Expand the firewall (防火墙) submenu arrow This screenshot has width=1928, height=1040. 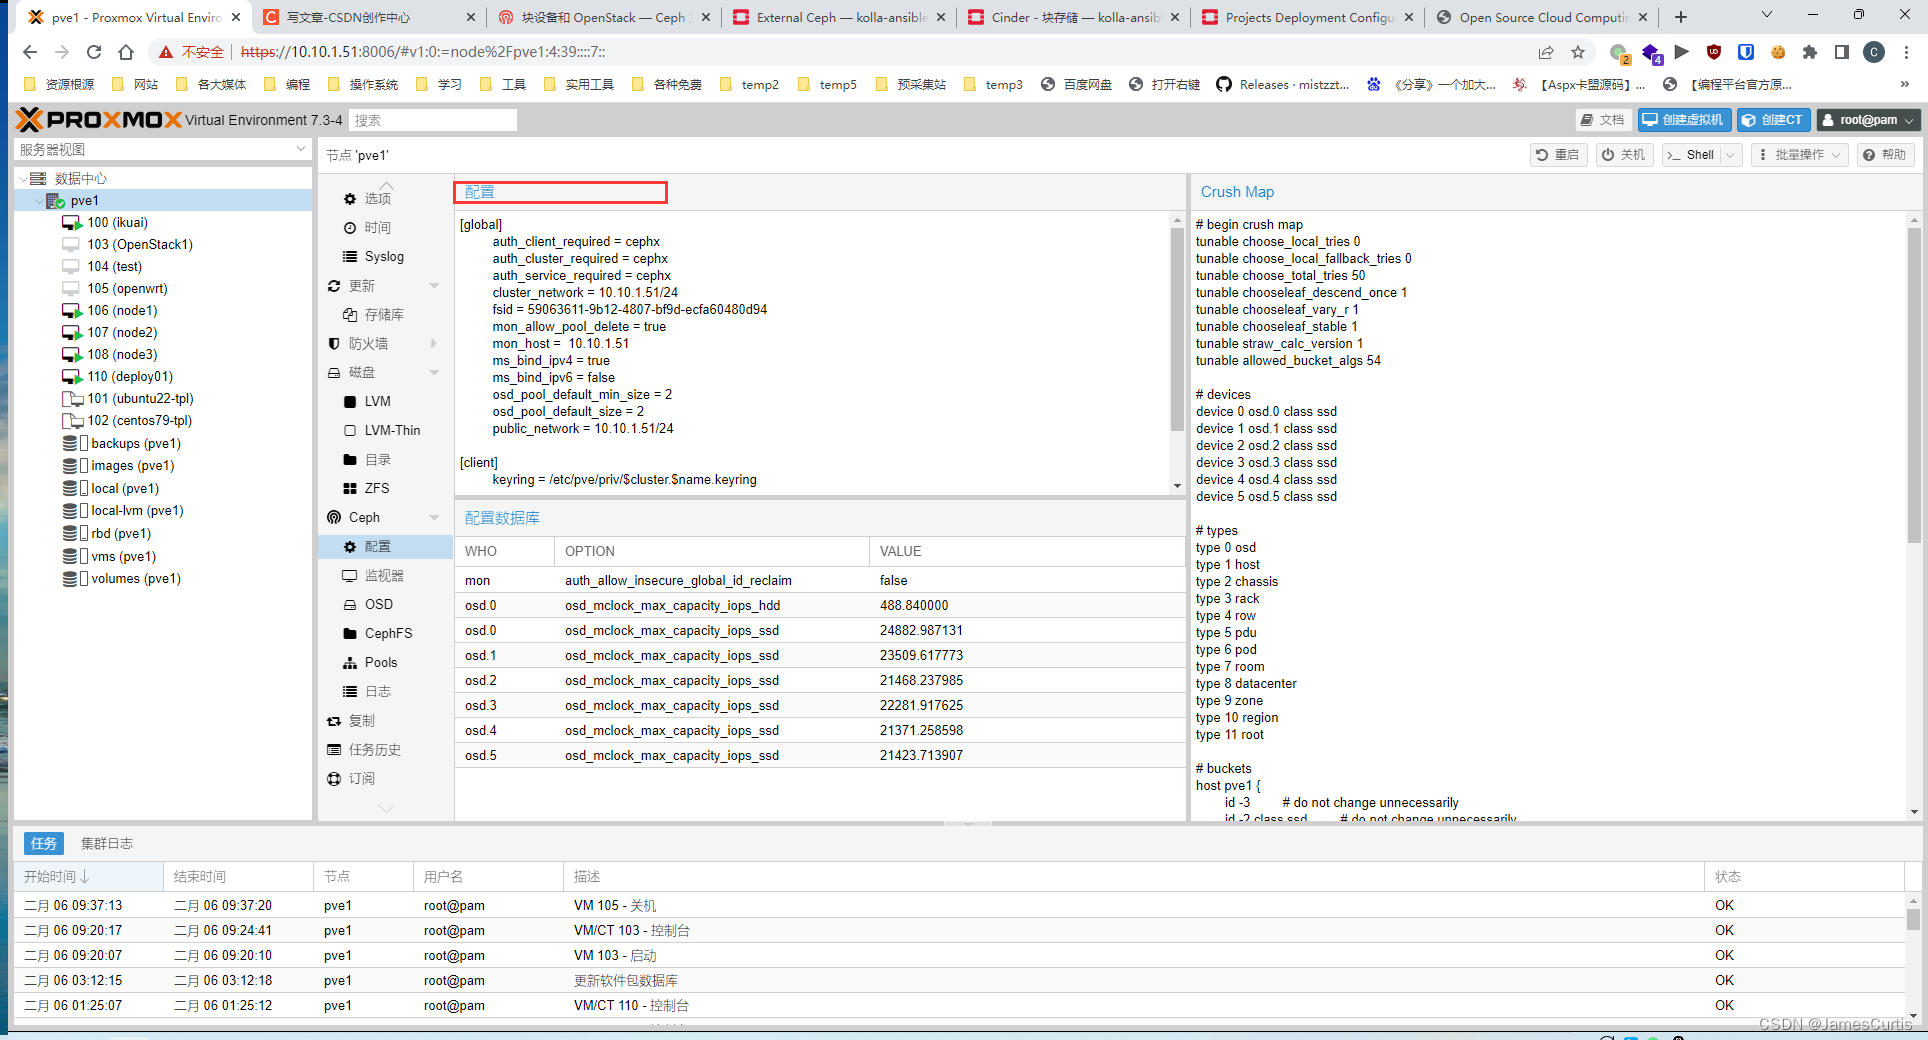click(x=434, y=344)
